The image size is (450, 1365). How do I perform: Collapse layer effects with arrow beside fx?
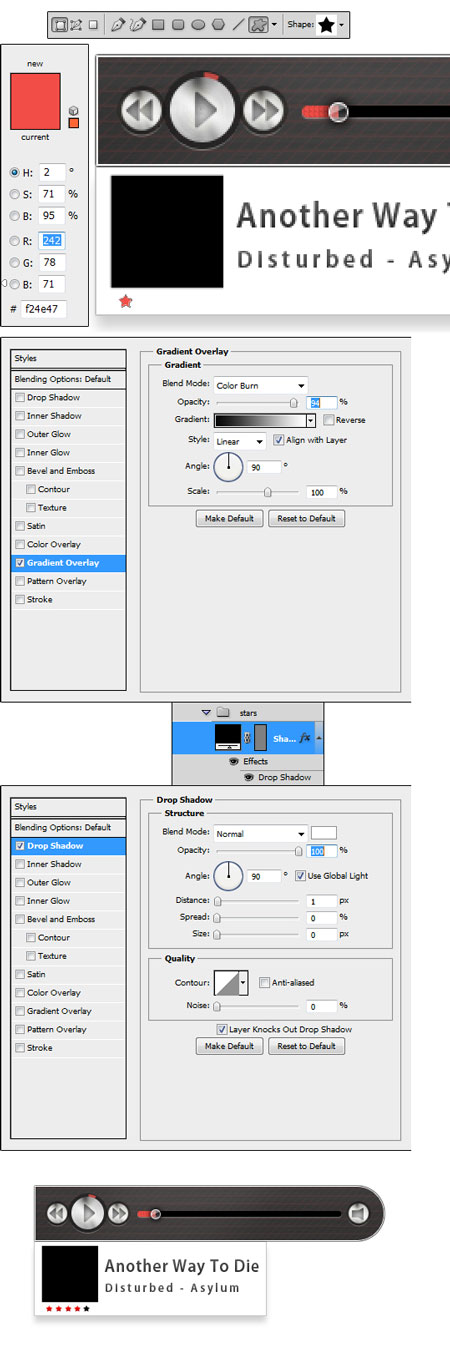coord(319,738)
